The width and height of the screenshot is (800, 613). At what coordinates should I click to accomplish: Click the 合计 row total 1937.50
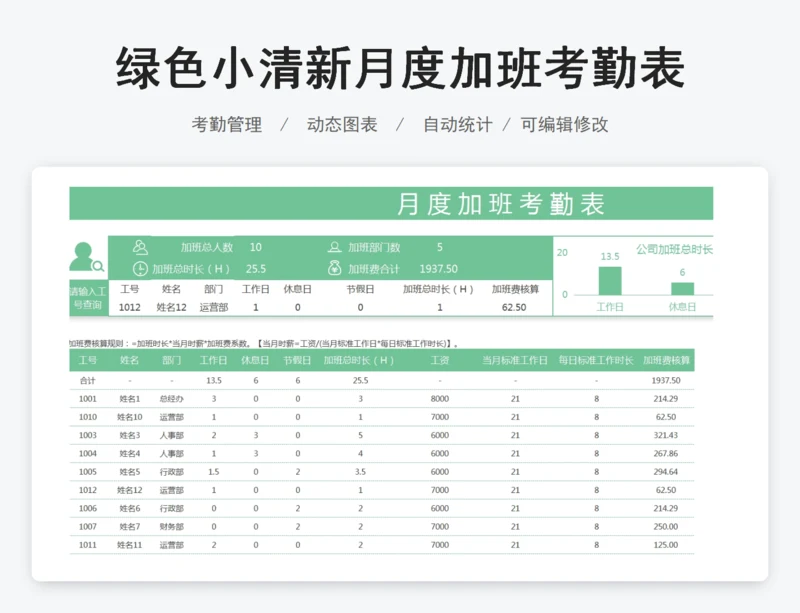666,380
